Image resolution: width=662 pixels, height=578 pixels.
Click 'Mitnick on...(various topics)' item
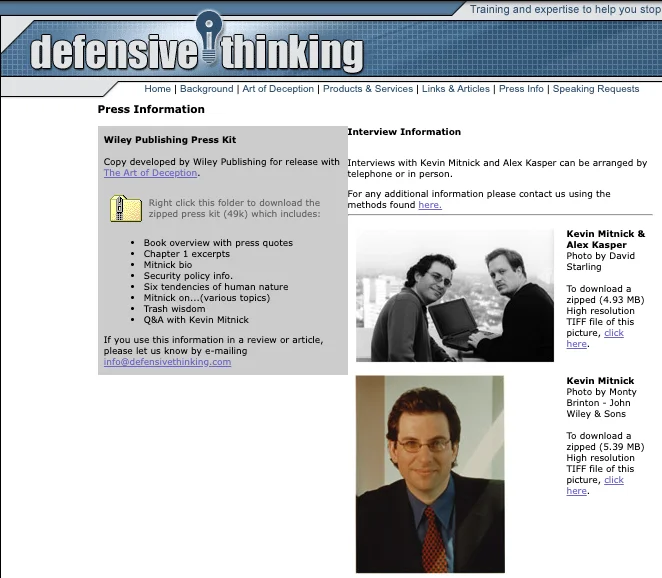[x=207, y=298]
